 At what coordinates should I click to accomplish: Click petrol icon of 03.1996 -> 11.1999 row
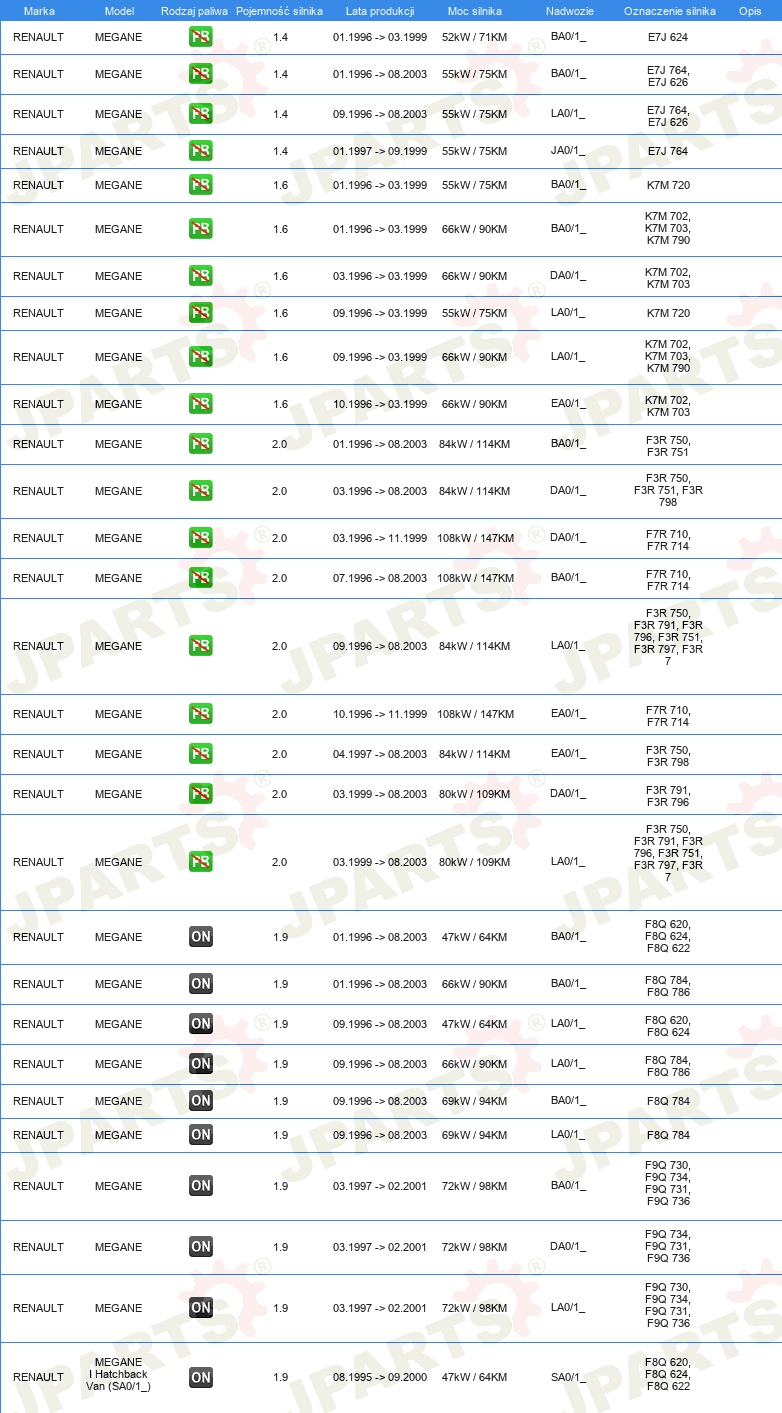pyautogui.click(x=201, y=538)
